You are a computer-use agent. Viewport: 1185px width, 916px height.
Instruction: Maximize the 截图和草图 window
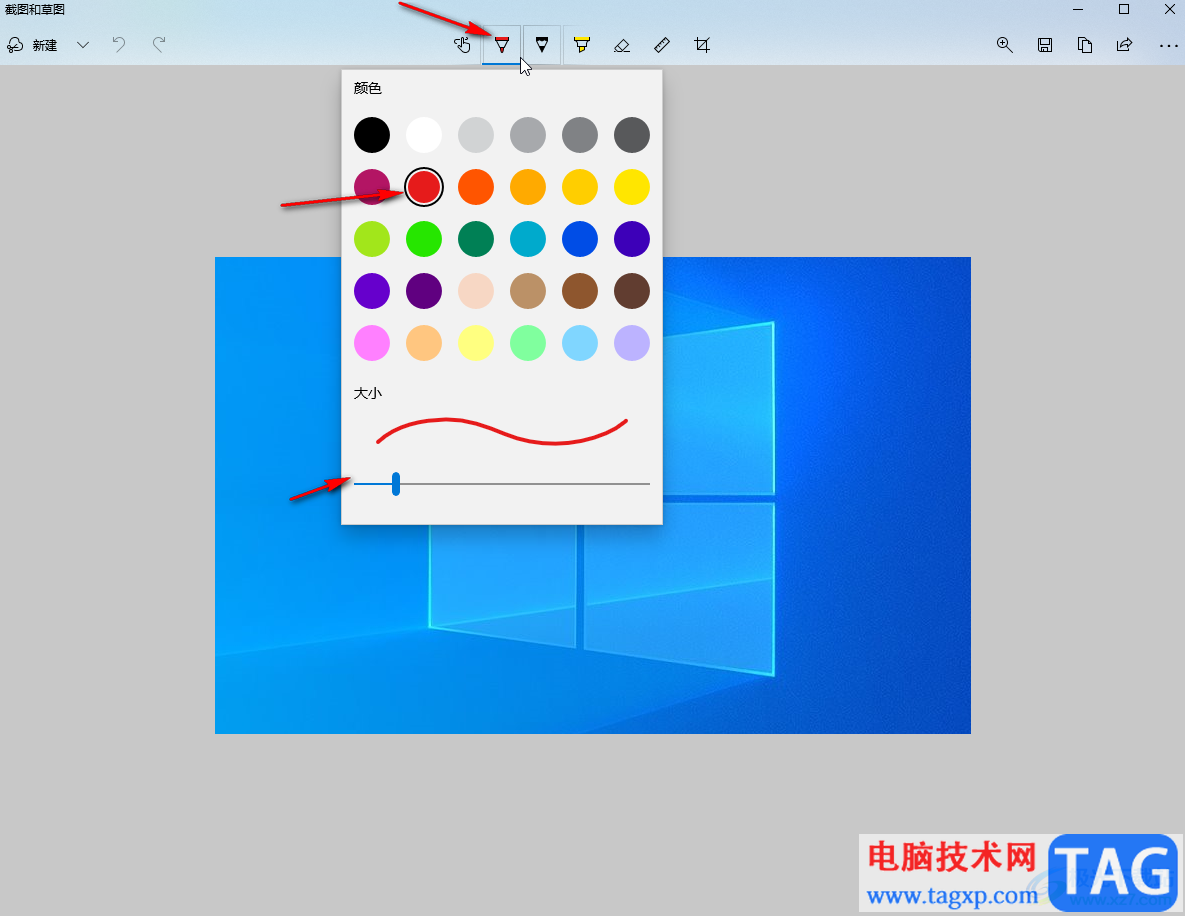point(1124,10)
